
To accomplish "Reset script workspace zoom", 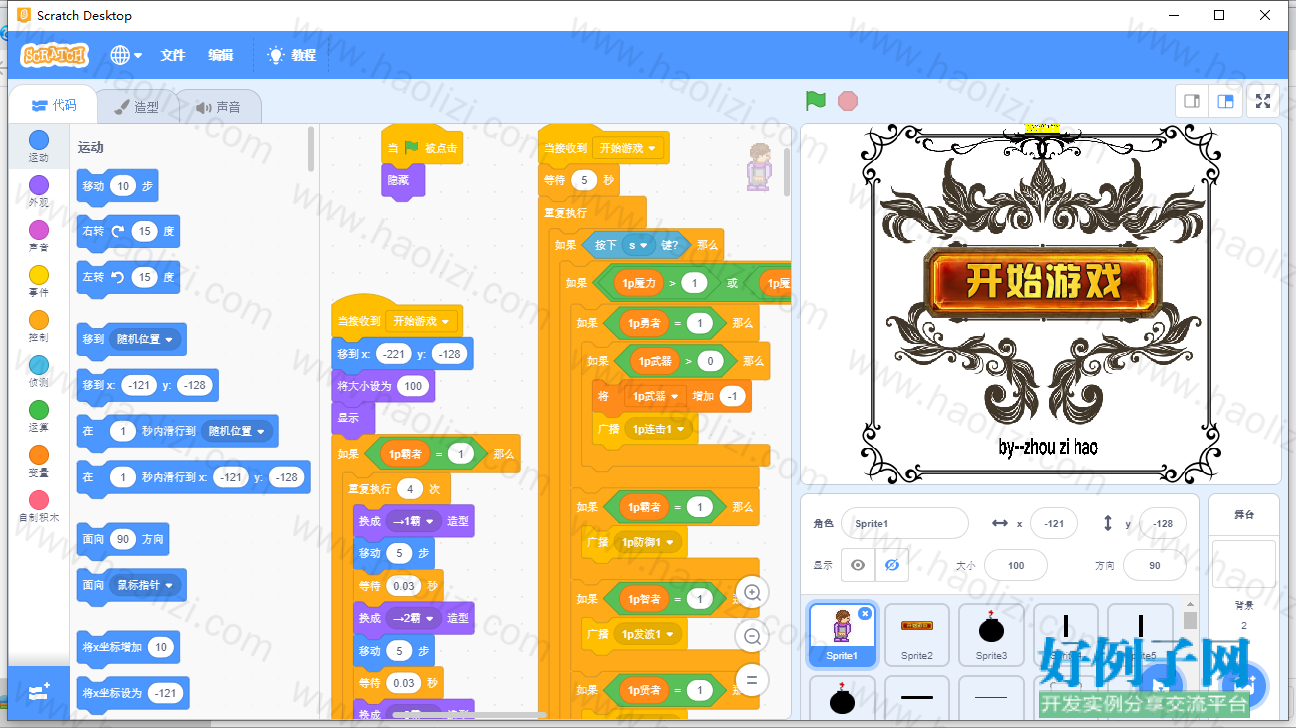I will pyautogui.click(x=752, y=680).
